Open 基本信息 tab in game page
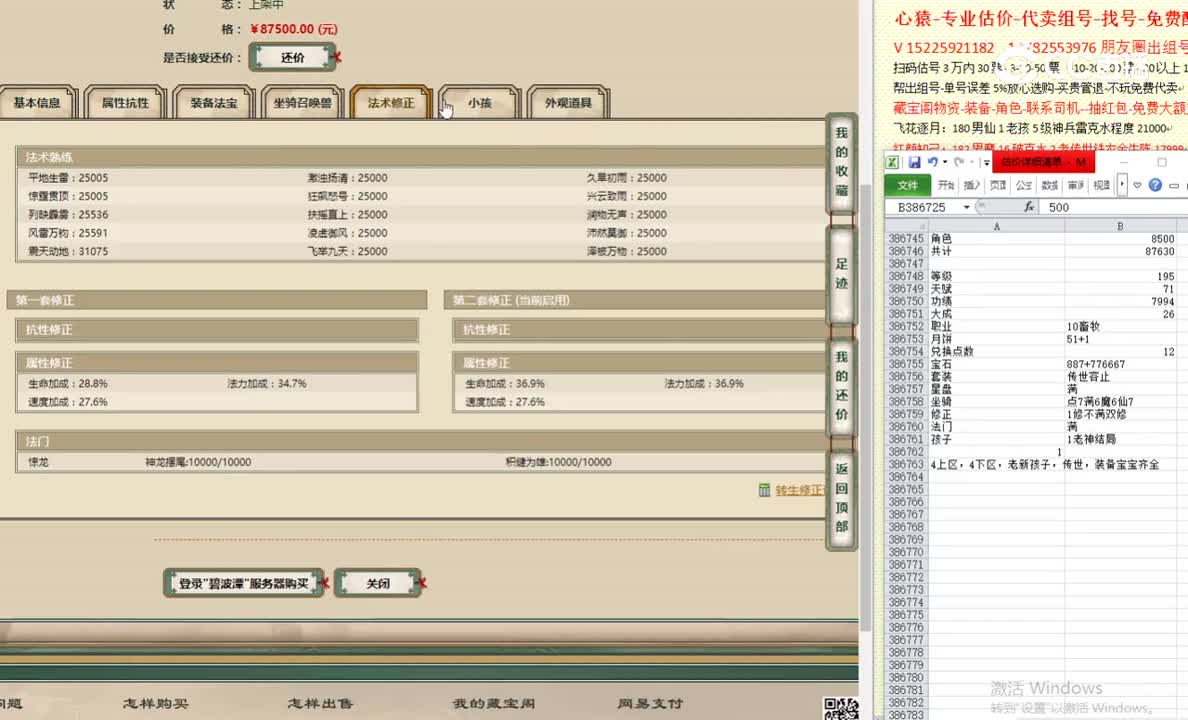 pyautogui.click(x=36, y=102)
